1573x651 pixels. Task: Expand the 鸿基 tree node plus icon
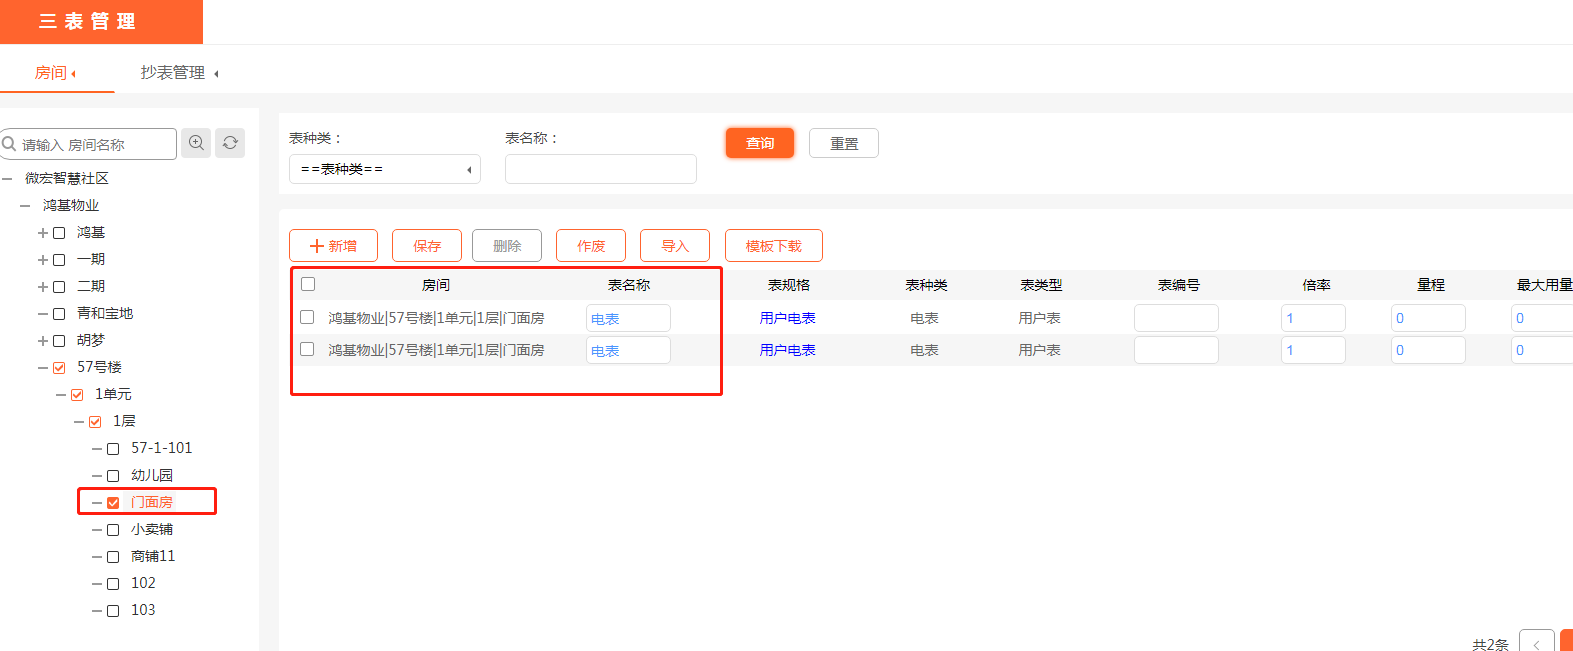(43, 233)
